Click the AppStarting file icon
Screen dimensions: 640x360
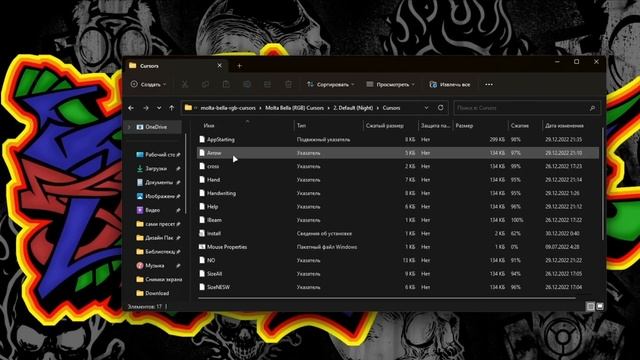[x=202, y=140]
